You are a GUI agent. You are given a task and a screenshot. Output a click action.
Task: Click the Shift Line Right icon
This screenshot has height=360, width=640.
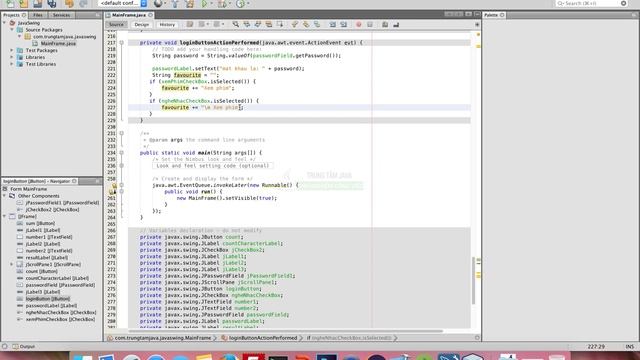click(344, 24)
